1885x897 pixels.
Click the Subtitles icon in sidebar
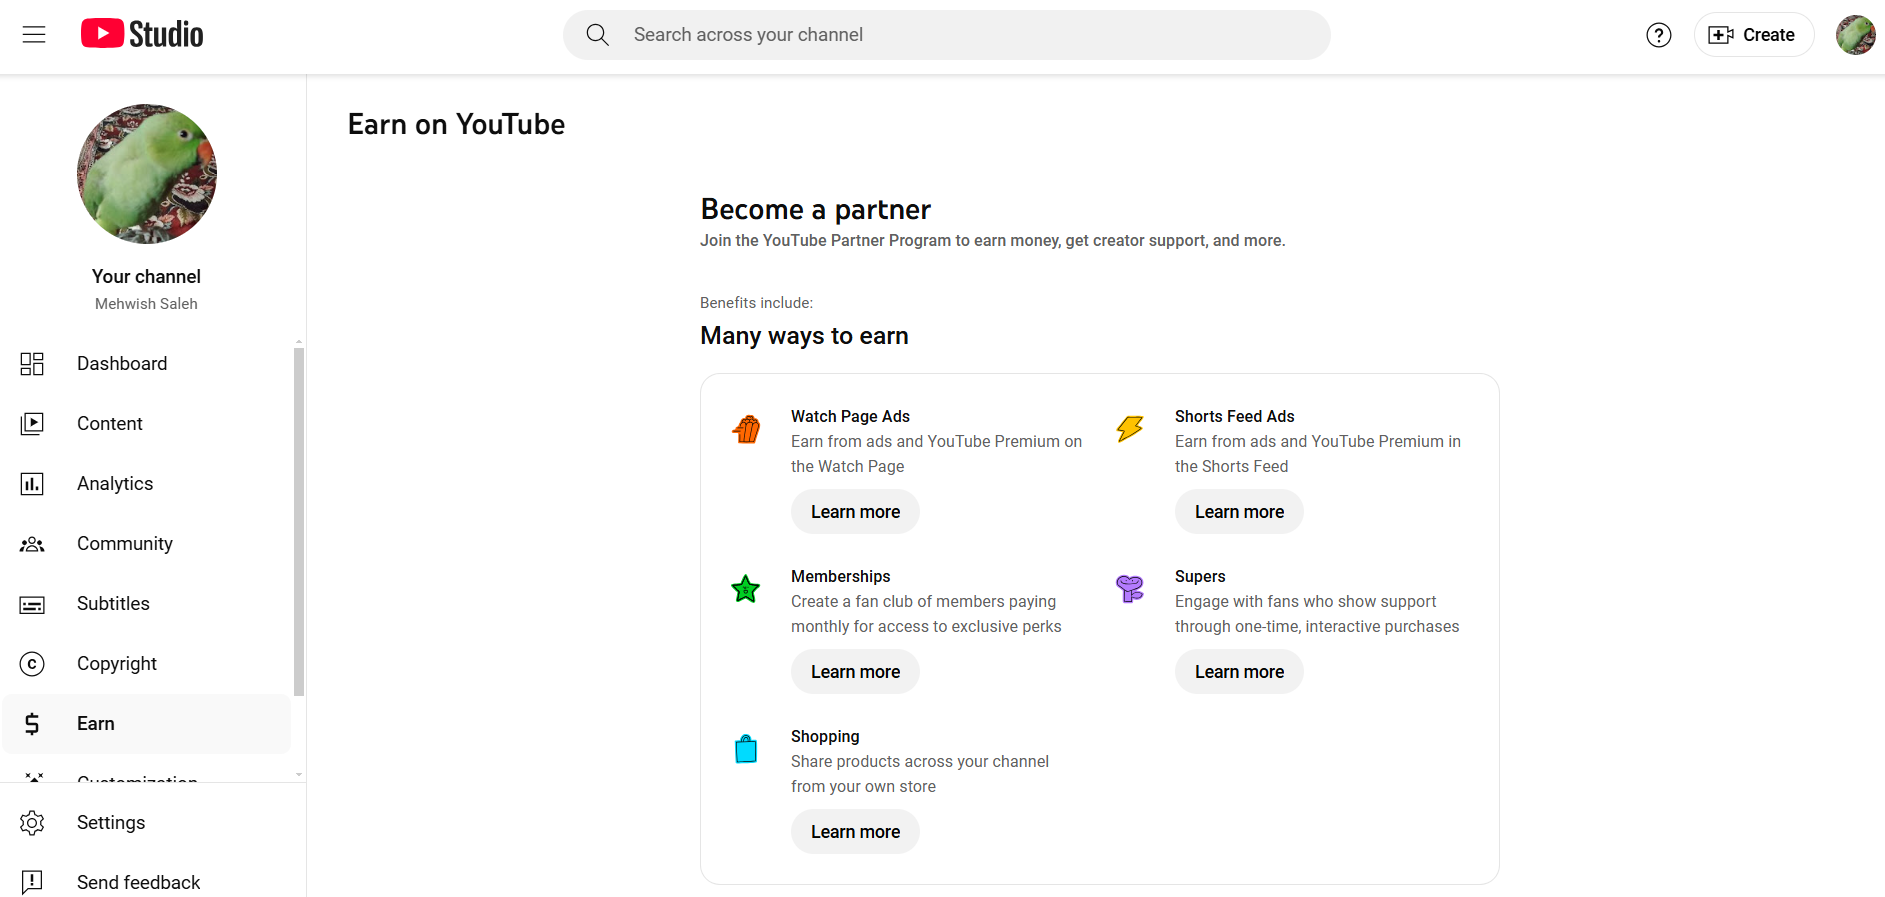[32, 604]
